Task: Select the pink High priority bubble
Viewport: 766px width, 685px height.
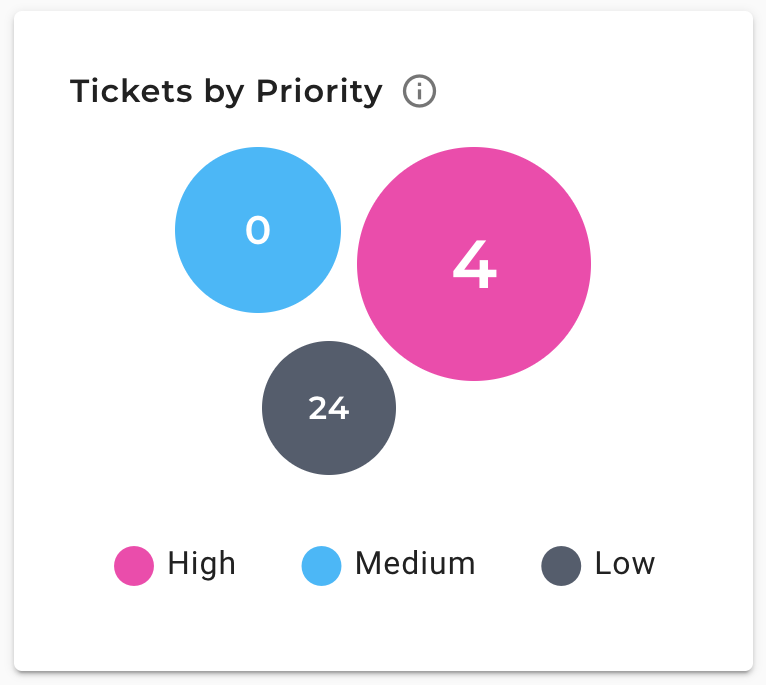Action: pos(474,264)
